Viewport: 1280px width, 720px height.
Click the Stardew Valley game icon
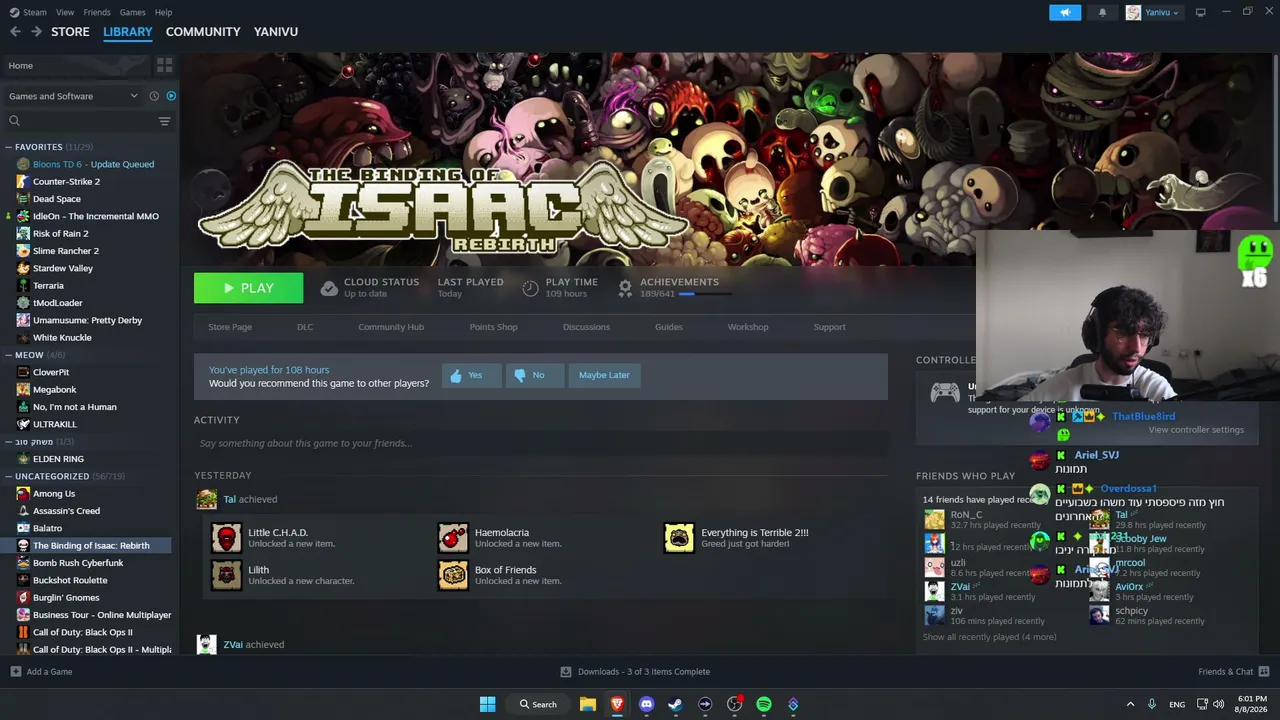point(23,268)
